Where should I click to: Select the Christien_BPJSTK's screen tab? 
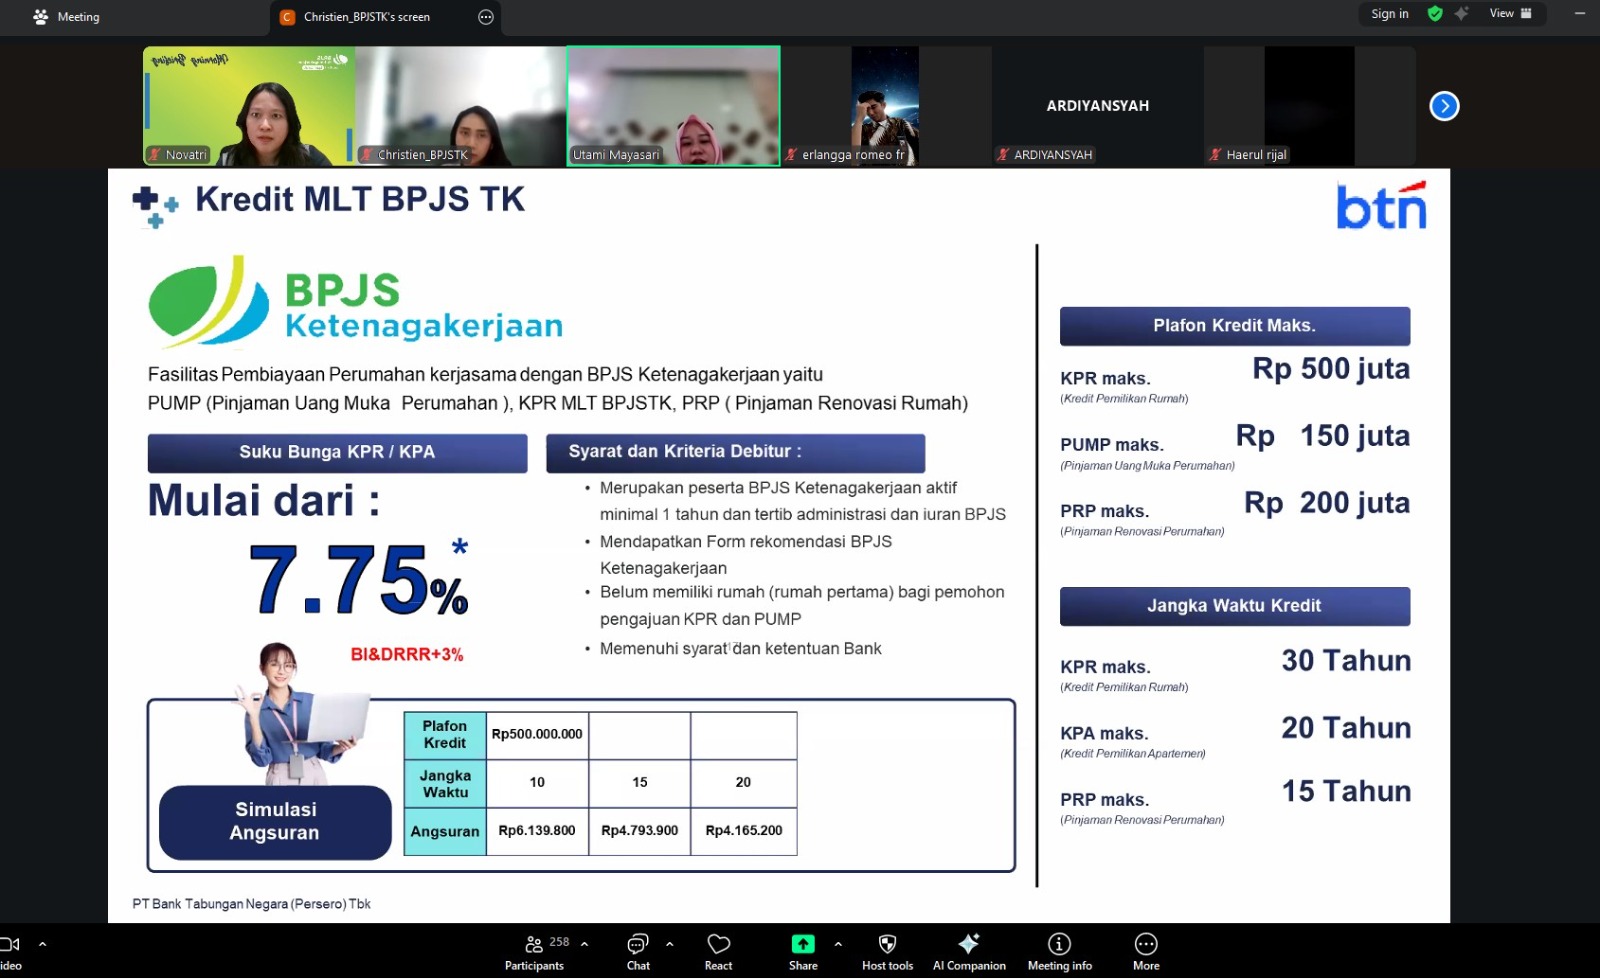(x=366, y=17)
